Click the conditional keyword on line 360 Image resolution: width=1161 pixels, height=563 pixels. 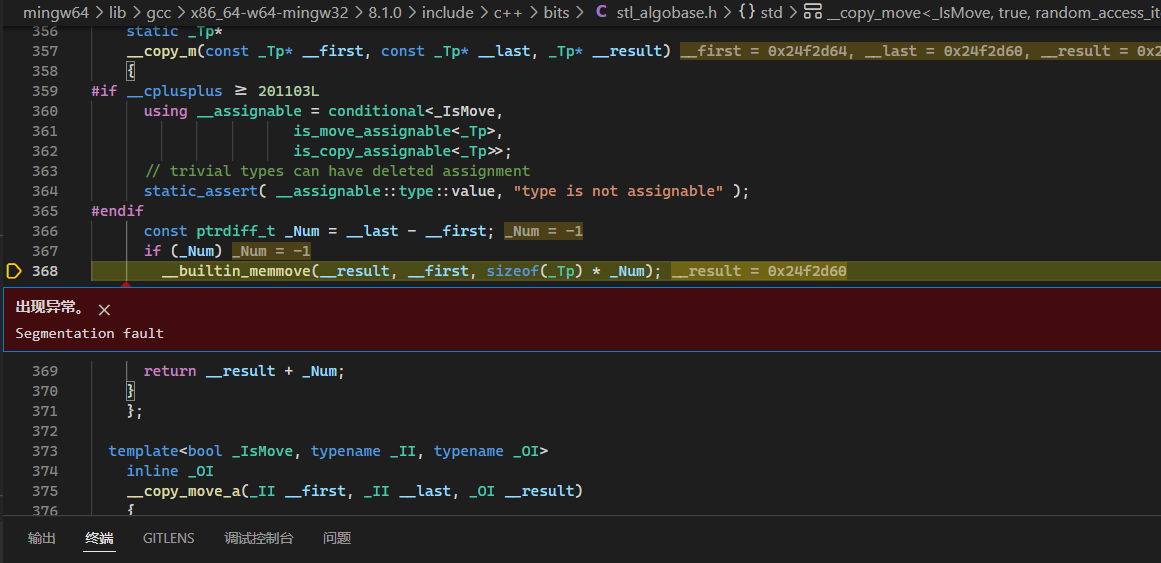click(377, 111)
